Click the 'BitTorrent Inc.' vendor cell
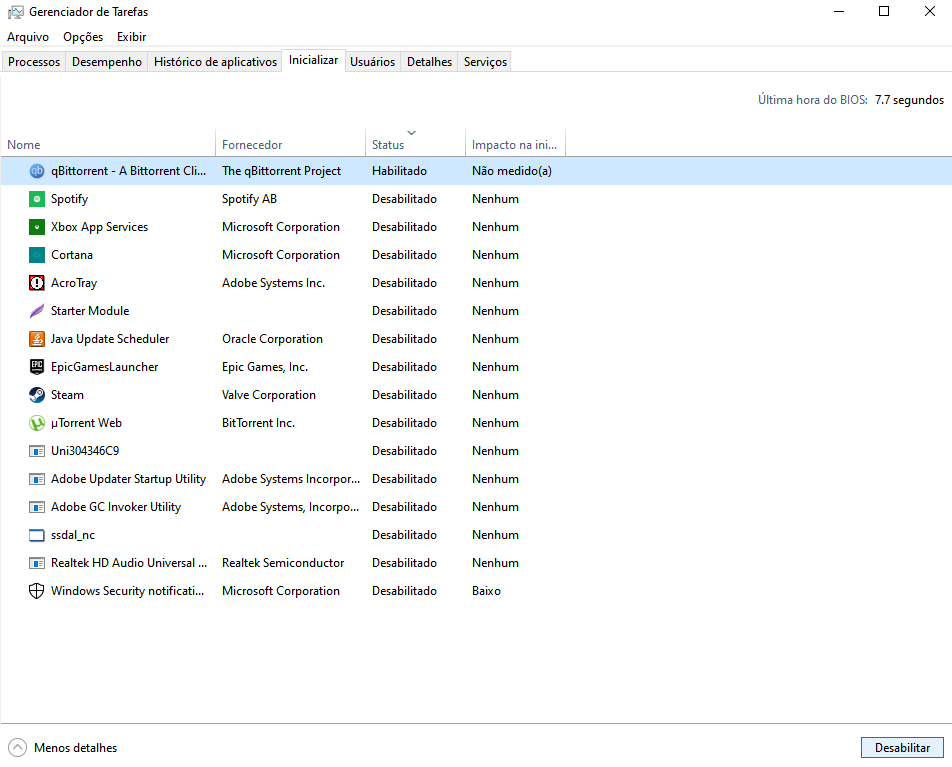Viewport: 952px width, 767px height. pos(259,423)
